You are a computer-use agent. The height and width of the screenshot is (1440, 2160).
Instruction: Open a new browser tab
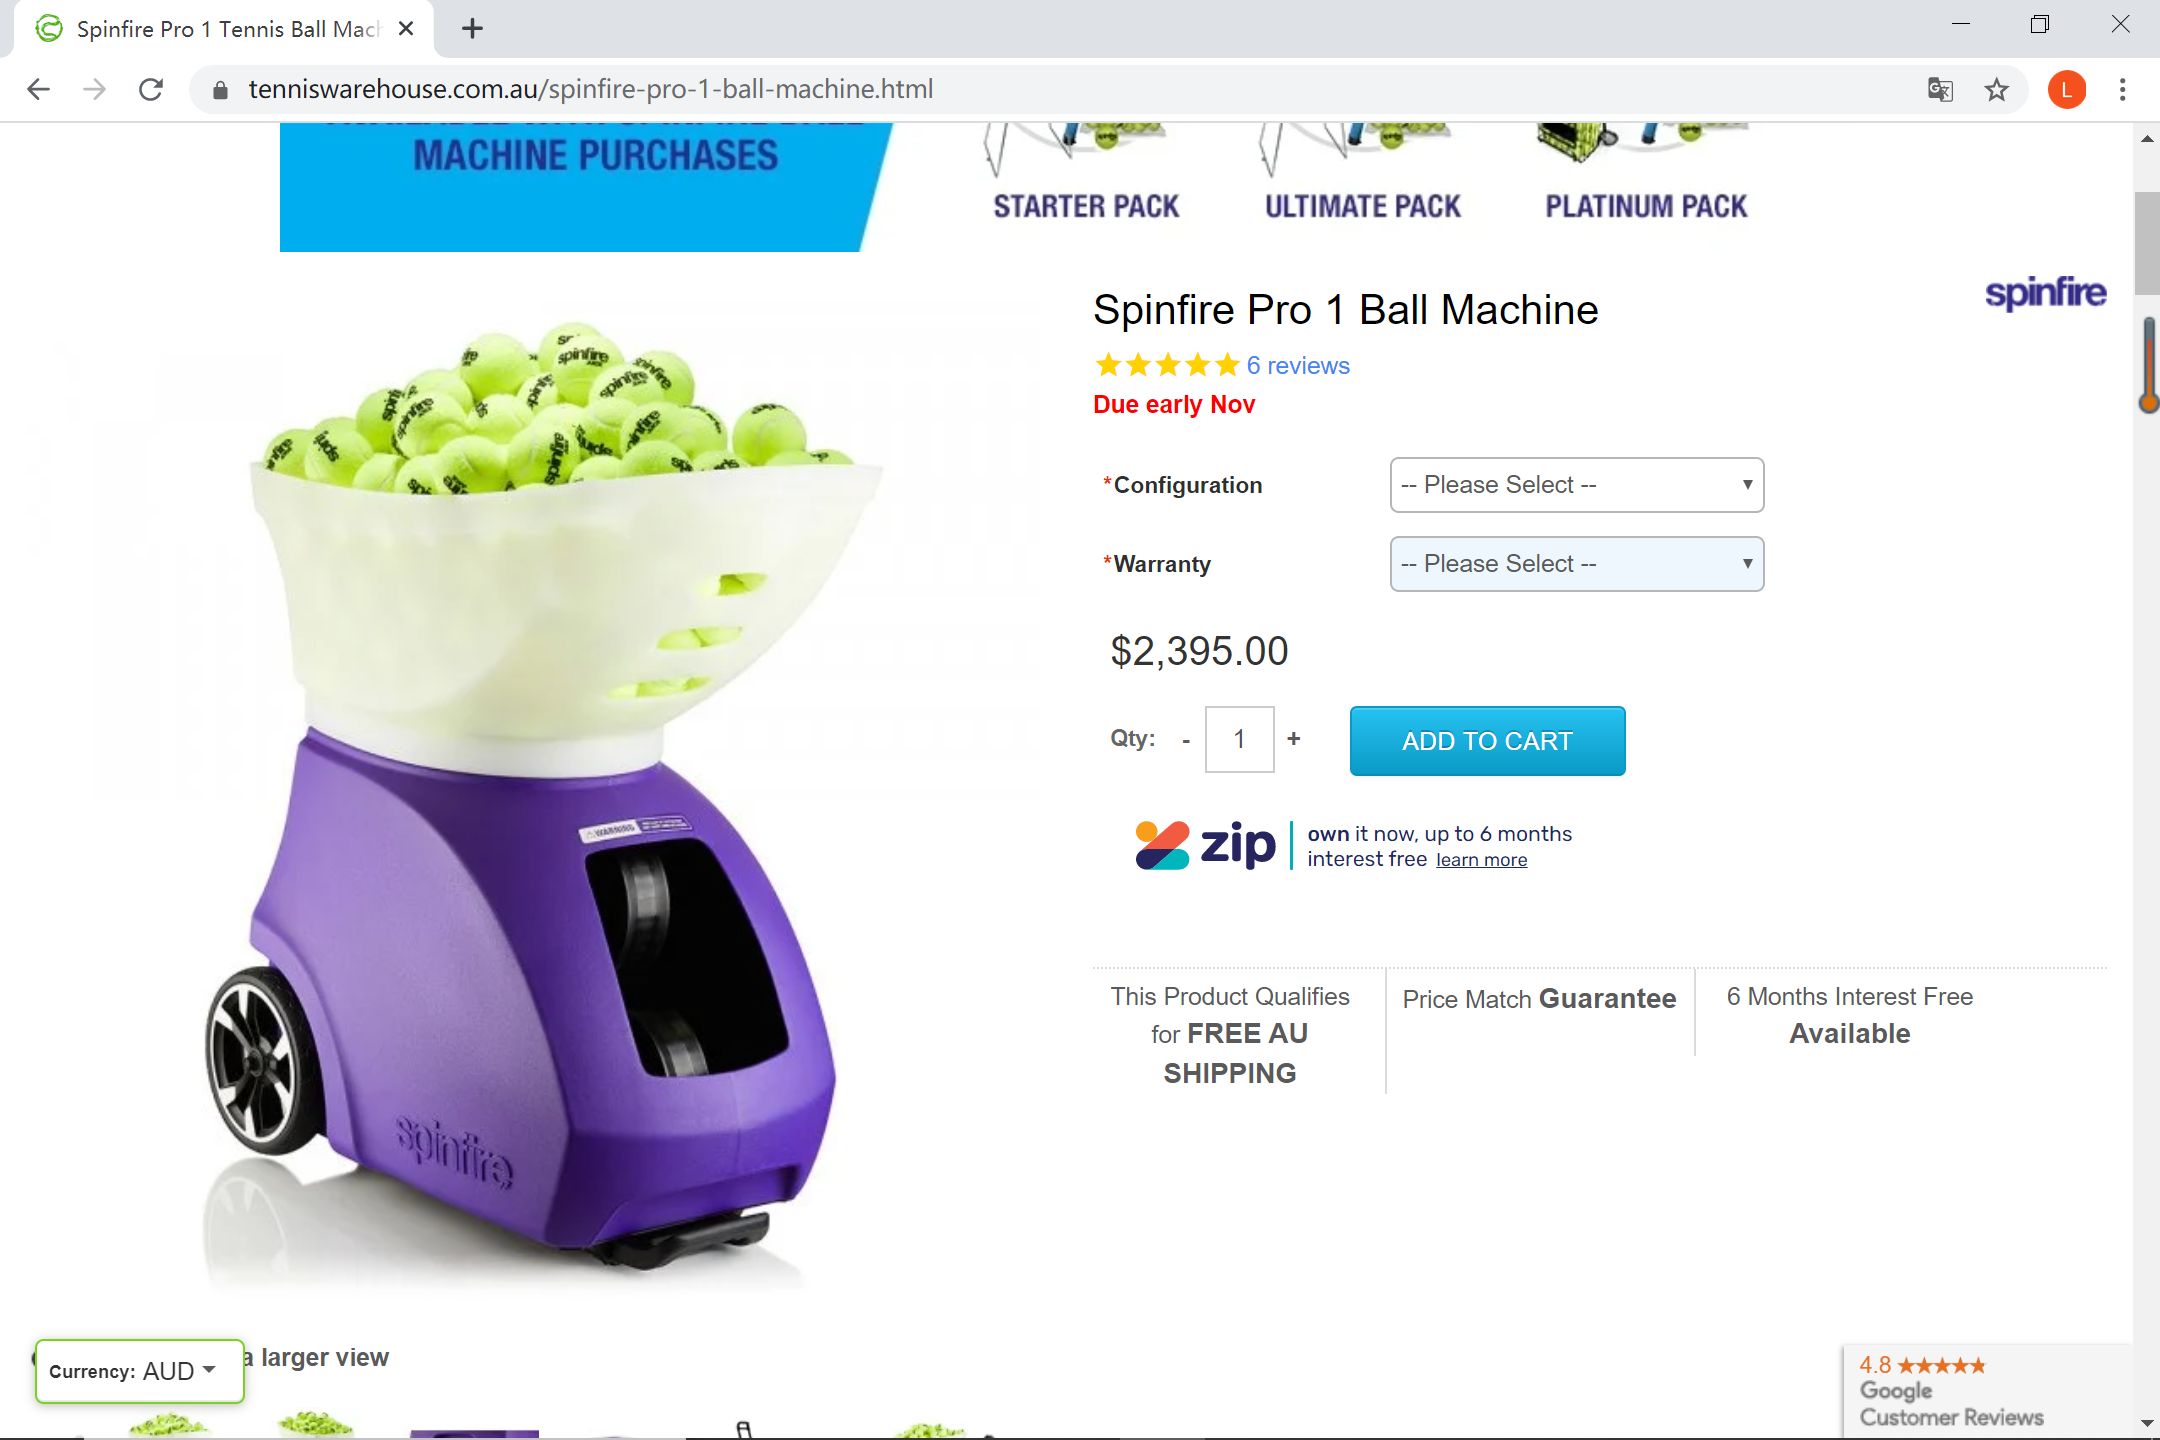point(472,29)
